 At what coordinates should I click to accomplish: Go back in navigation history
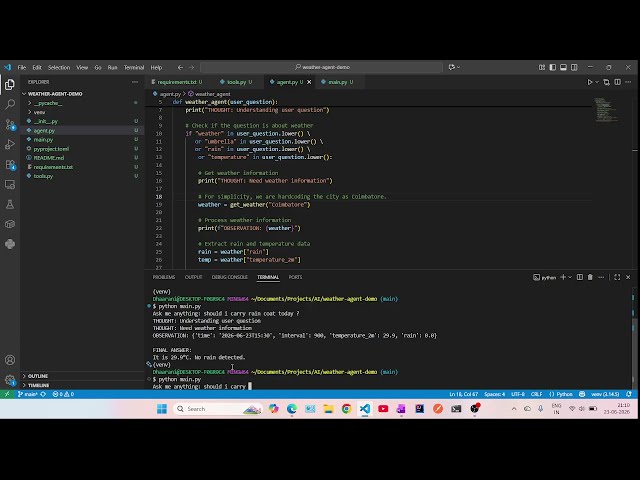pos(180,67)
